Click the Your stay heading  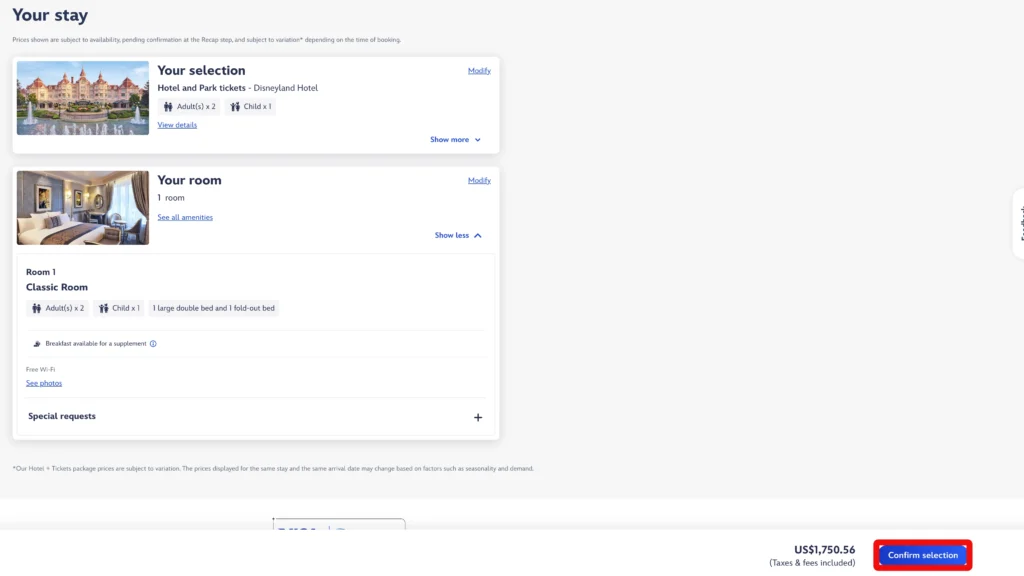point(50,15)
